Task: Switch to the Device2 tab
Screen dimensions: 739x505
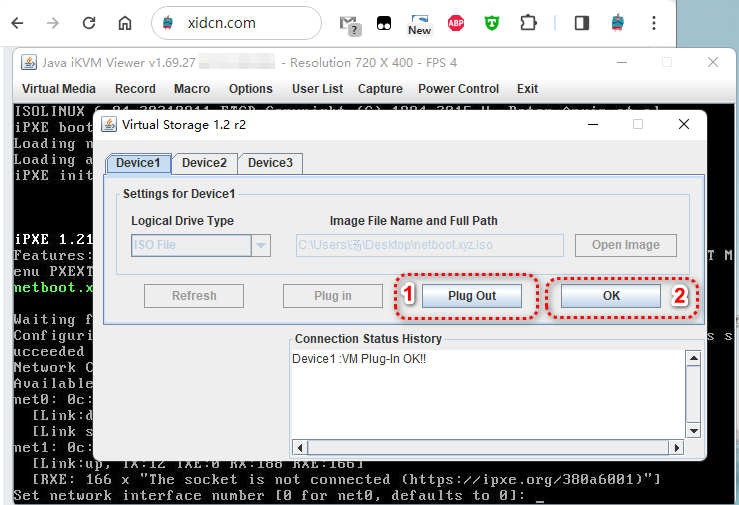Action: 204,163
